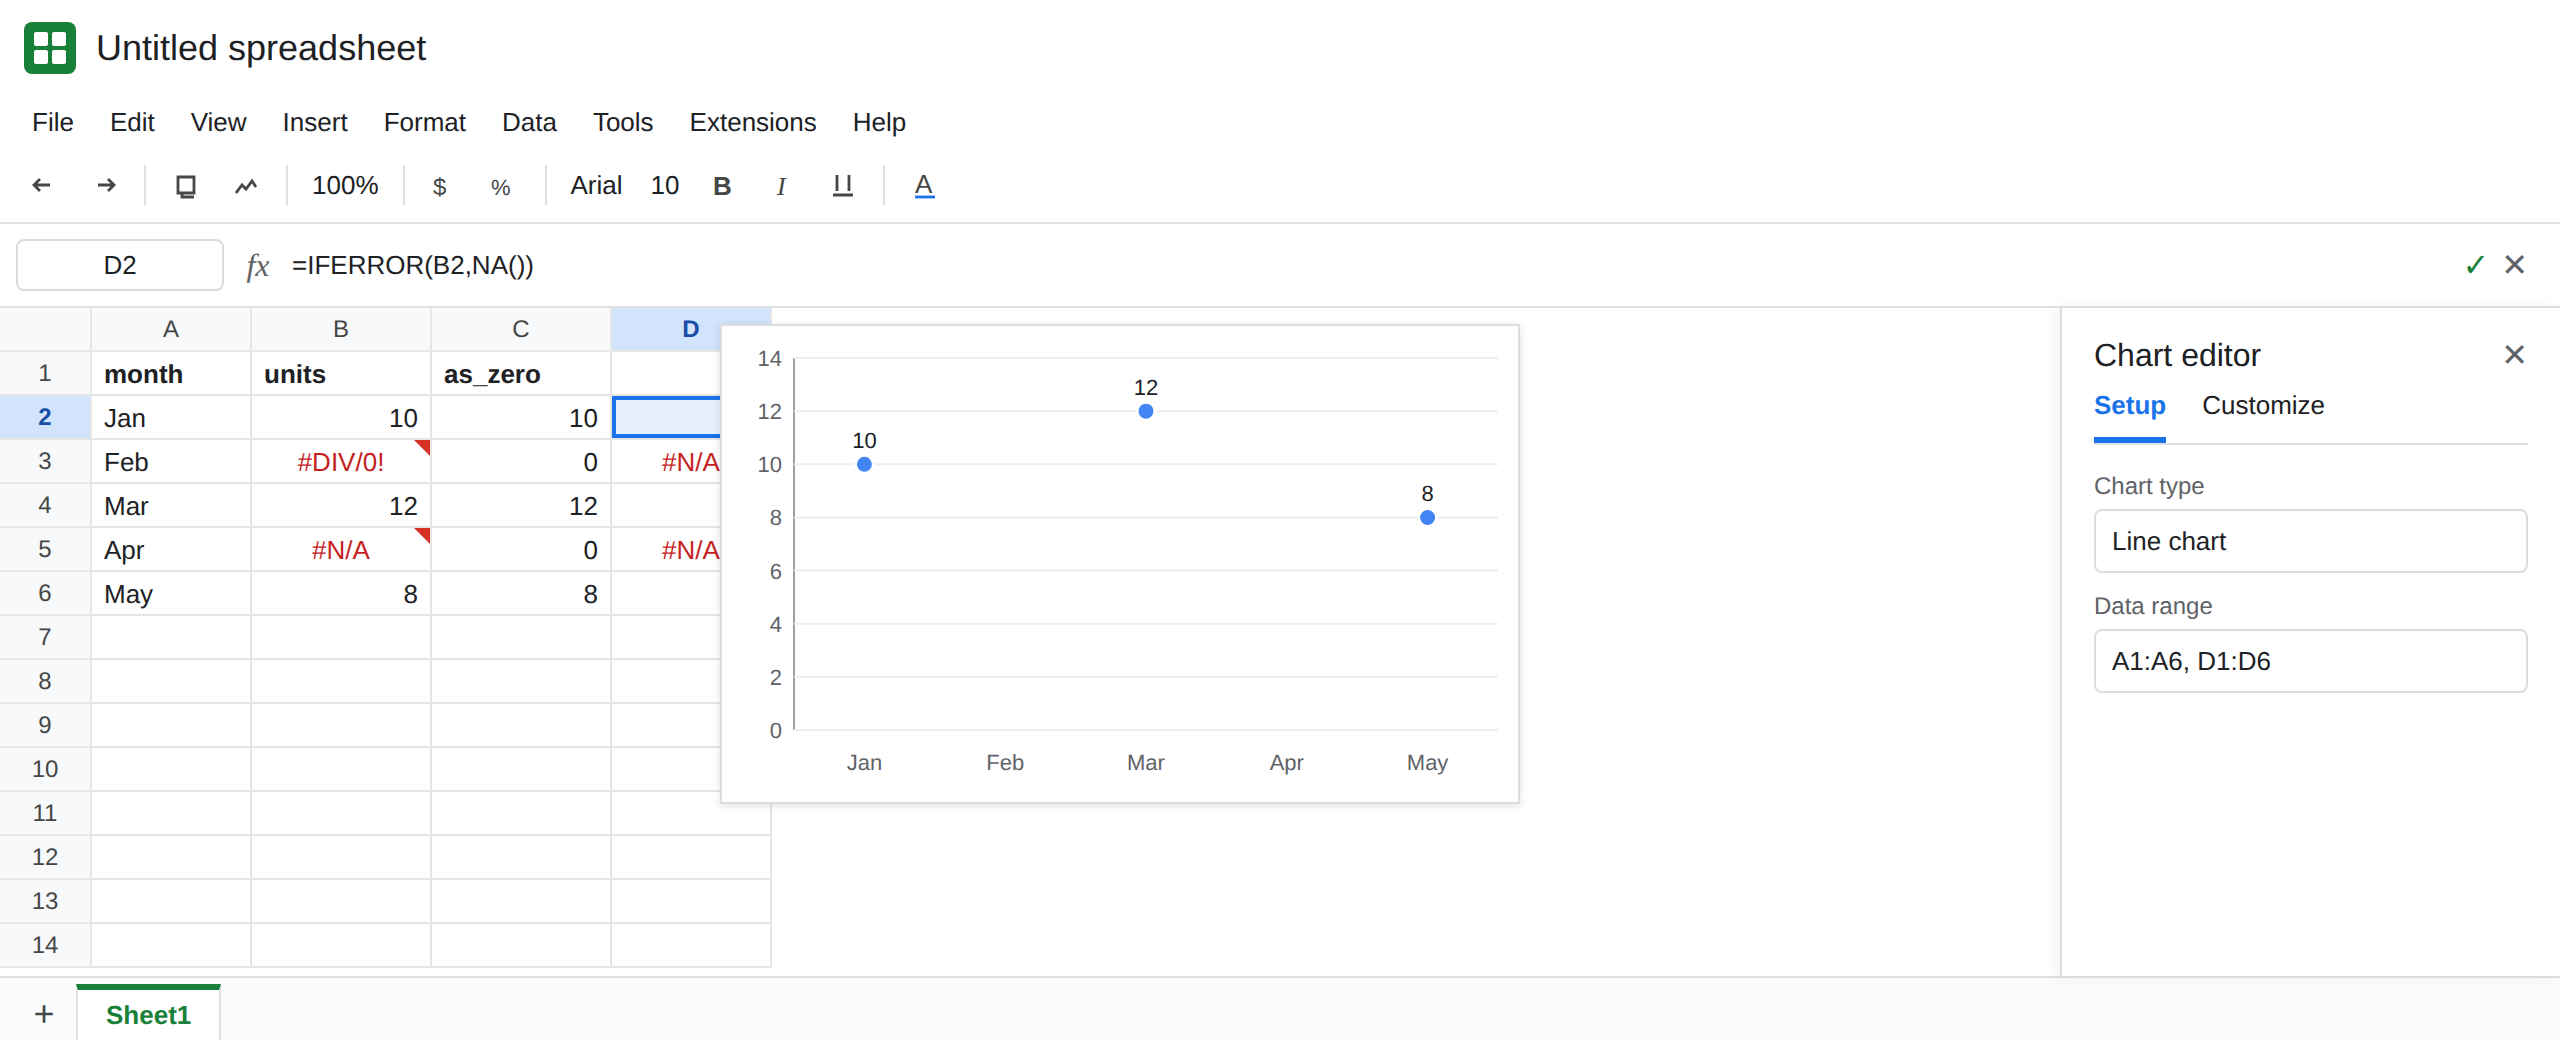Click the green Sheets logo icon

[x=50, y=48]
